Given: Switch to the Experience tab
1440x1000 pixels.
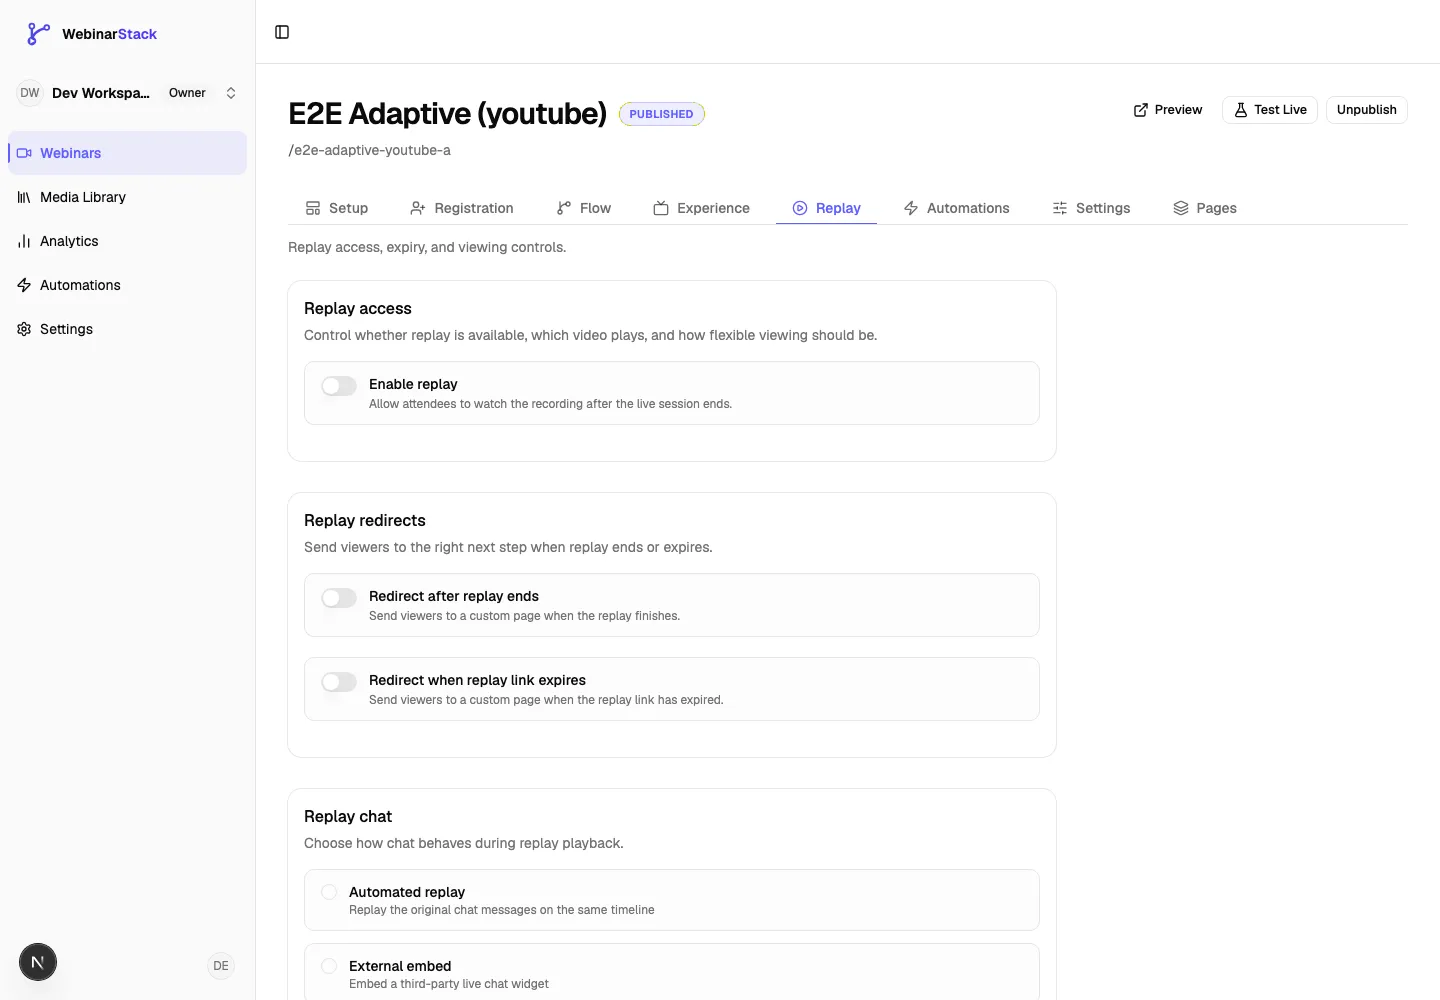Looking at the screenshot, I should tap(702, 208).
